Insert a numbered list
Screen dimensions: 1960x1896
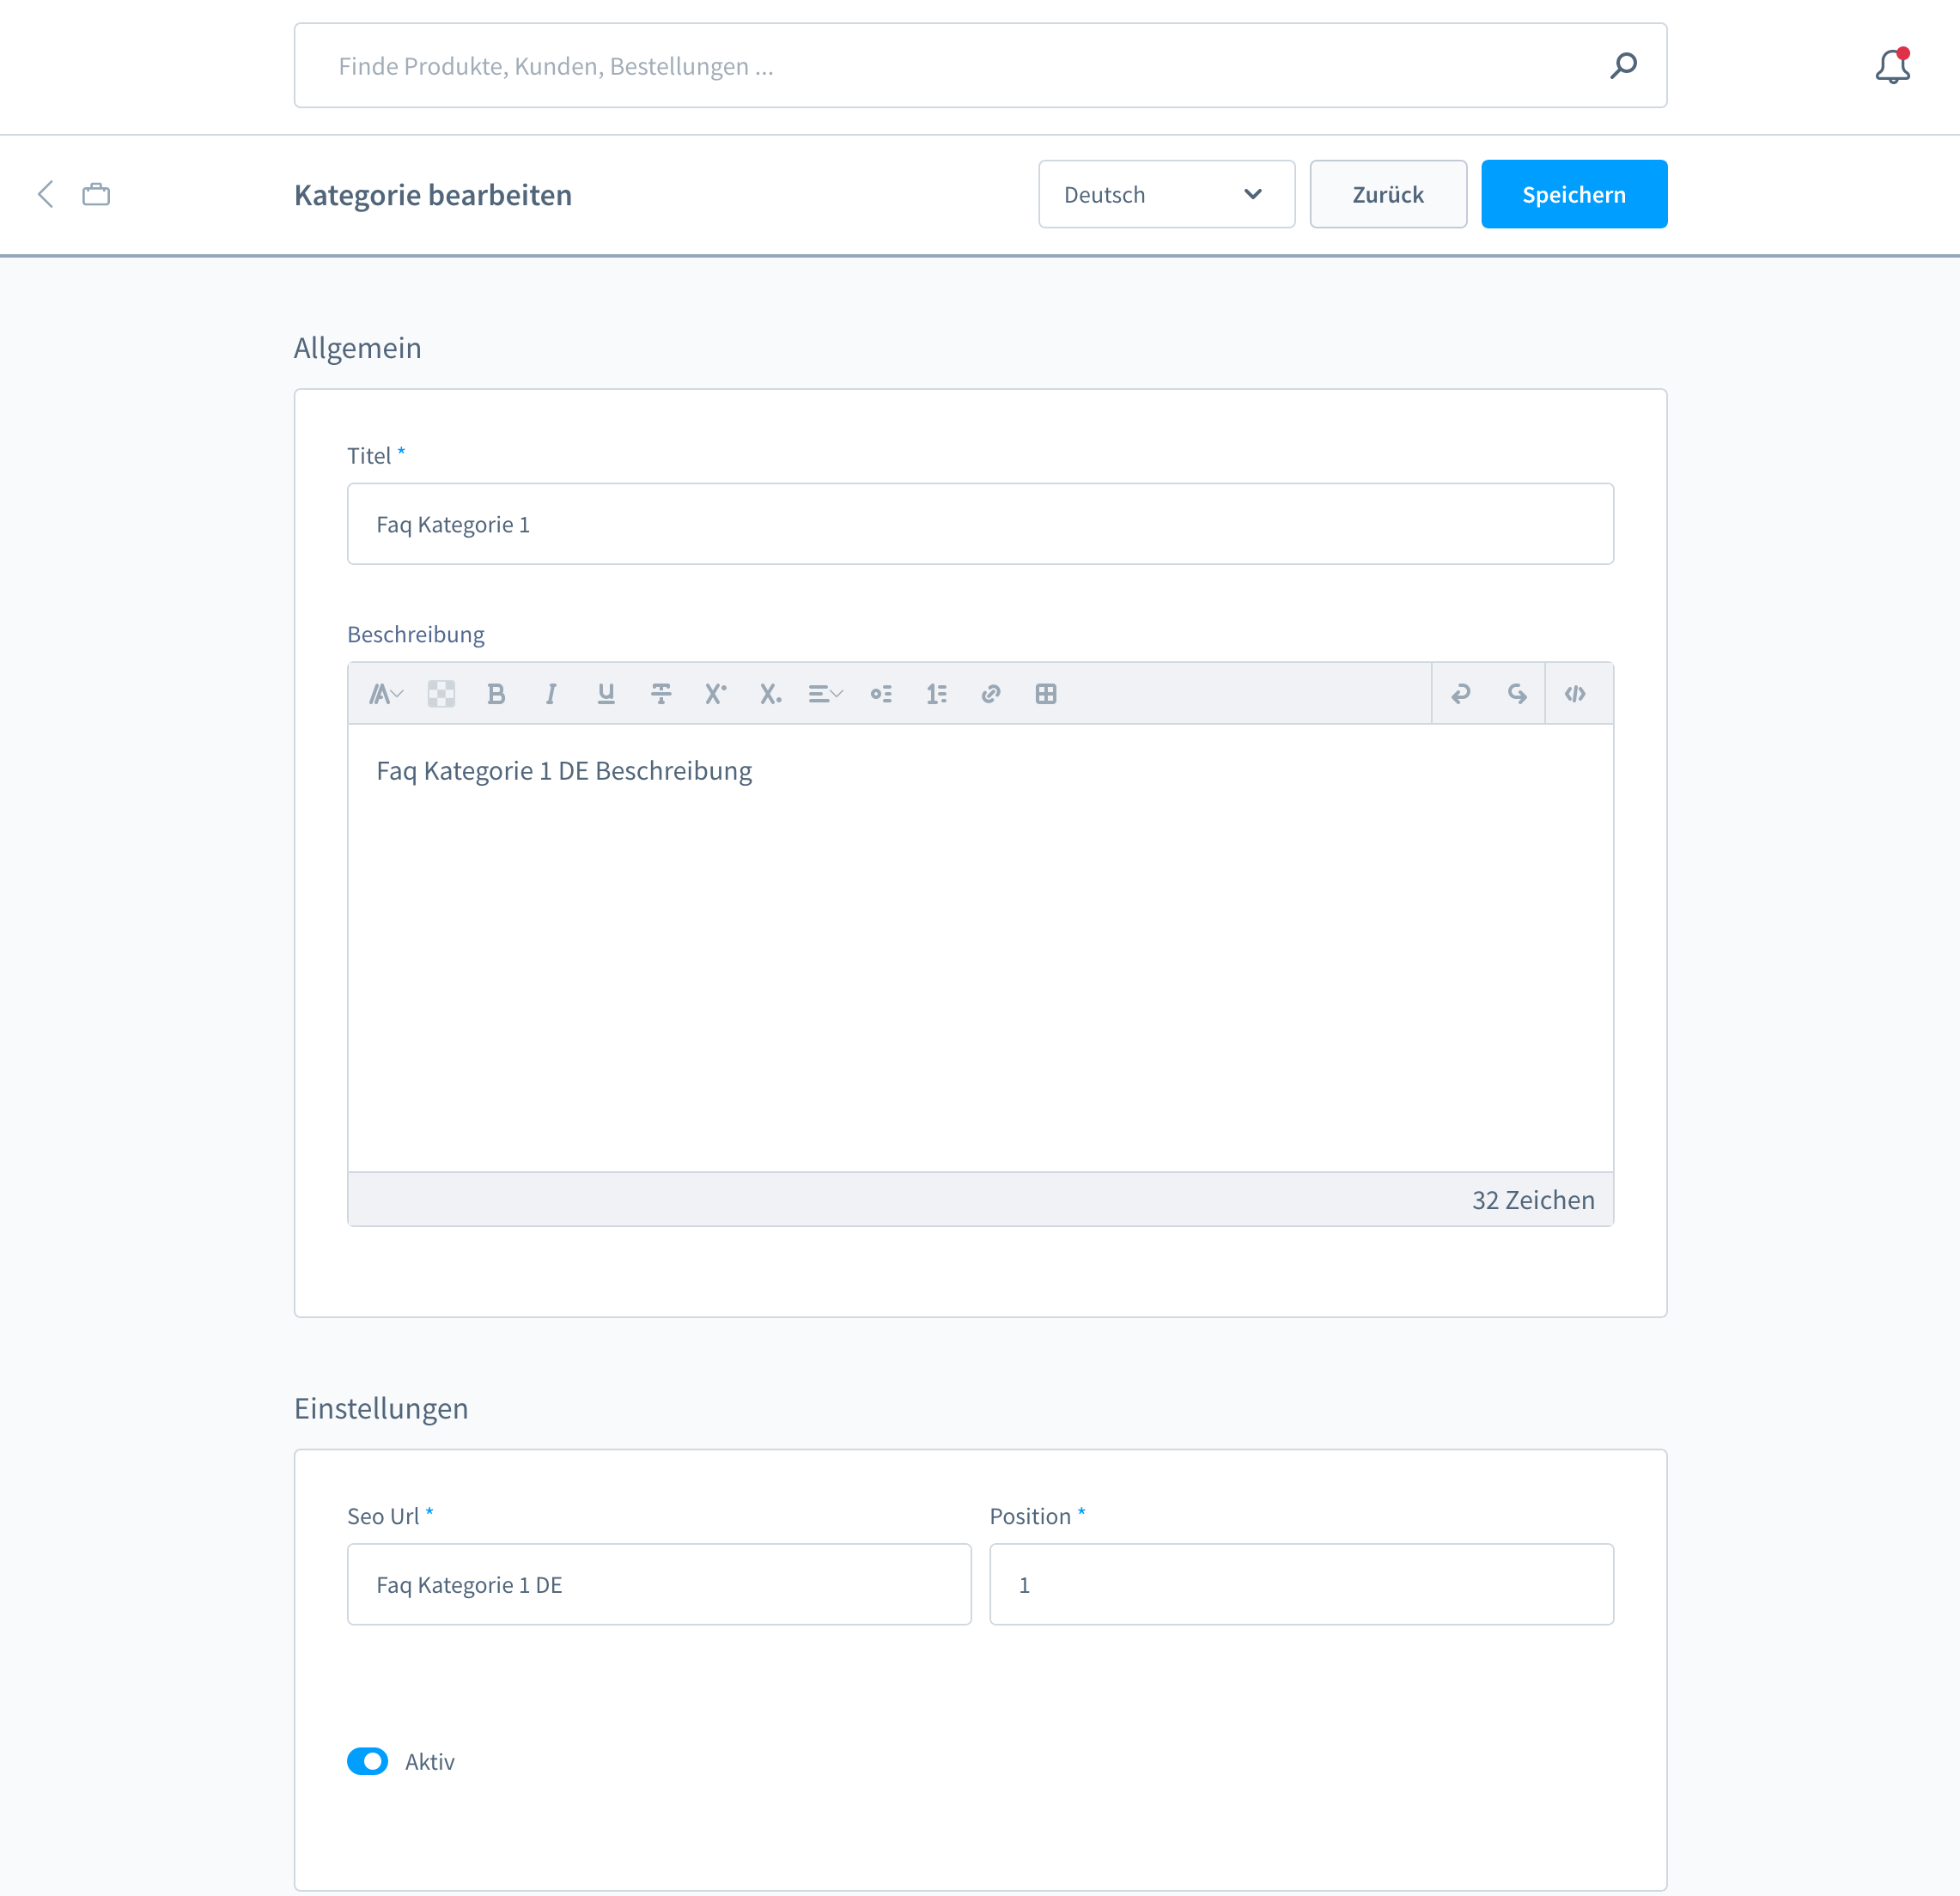[936, 694]
